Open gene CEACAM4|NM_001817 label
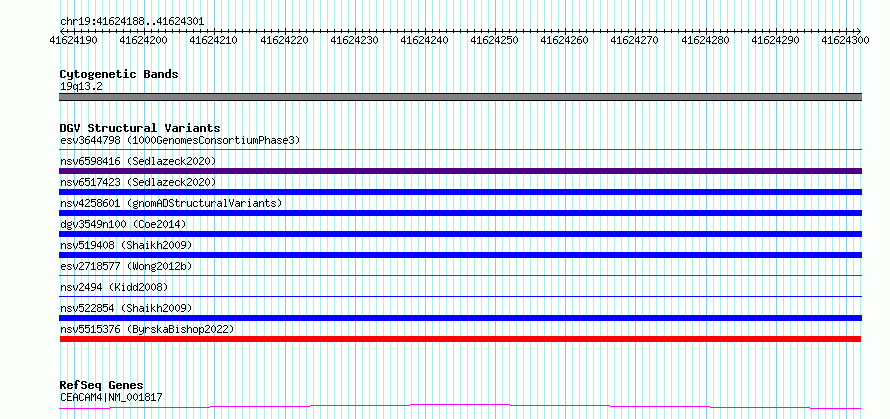 tap(111, 397)
